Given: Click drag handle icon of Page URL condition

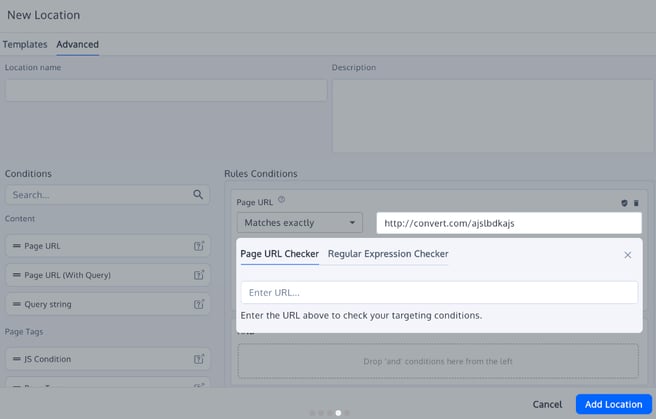Looking at the screenshot, I should [17, 246].
